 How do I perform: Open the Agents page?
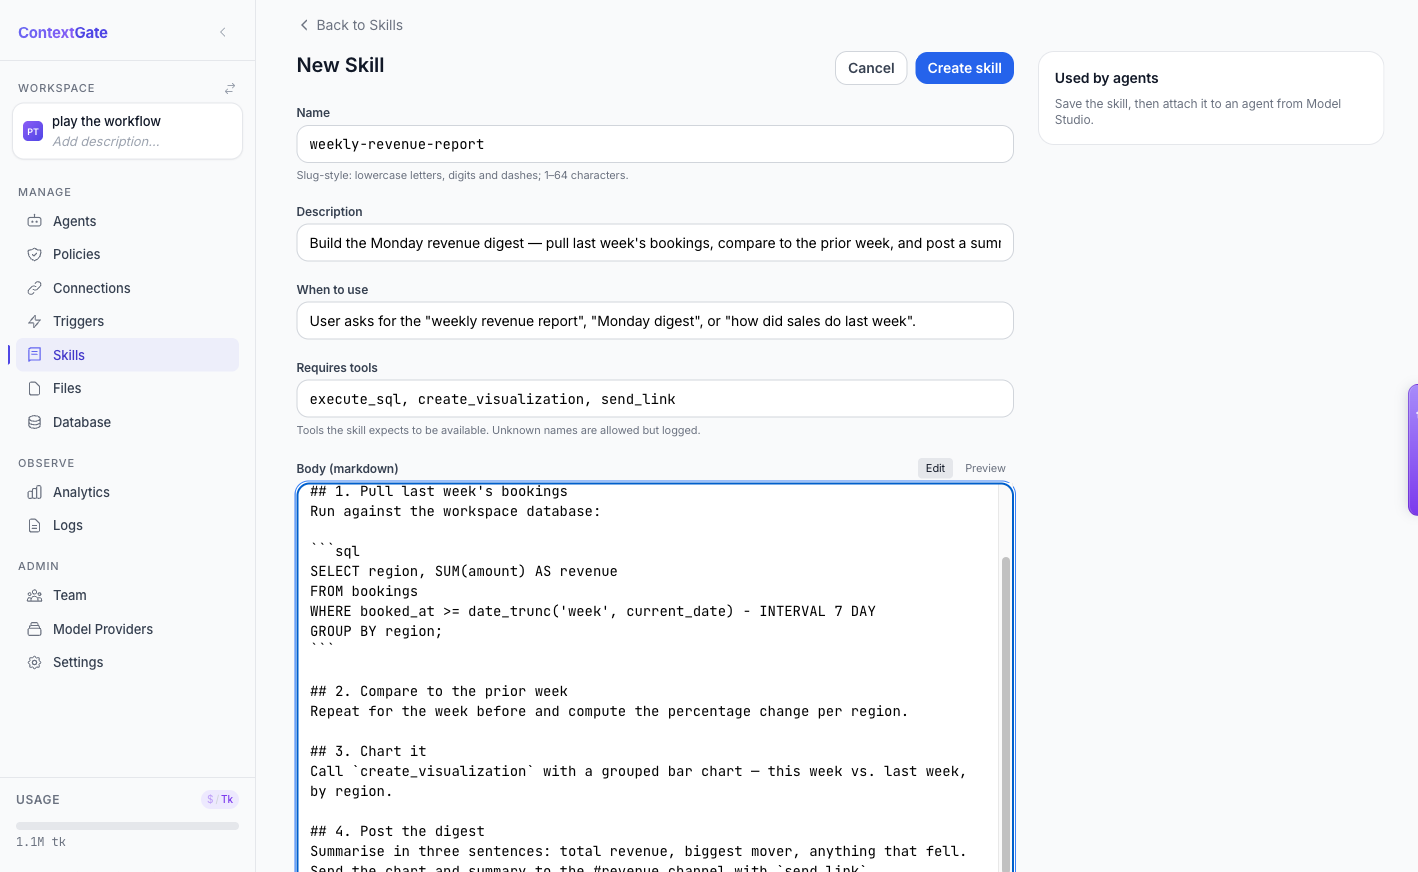coord(127,221)
